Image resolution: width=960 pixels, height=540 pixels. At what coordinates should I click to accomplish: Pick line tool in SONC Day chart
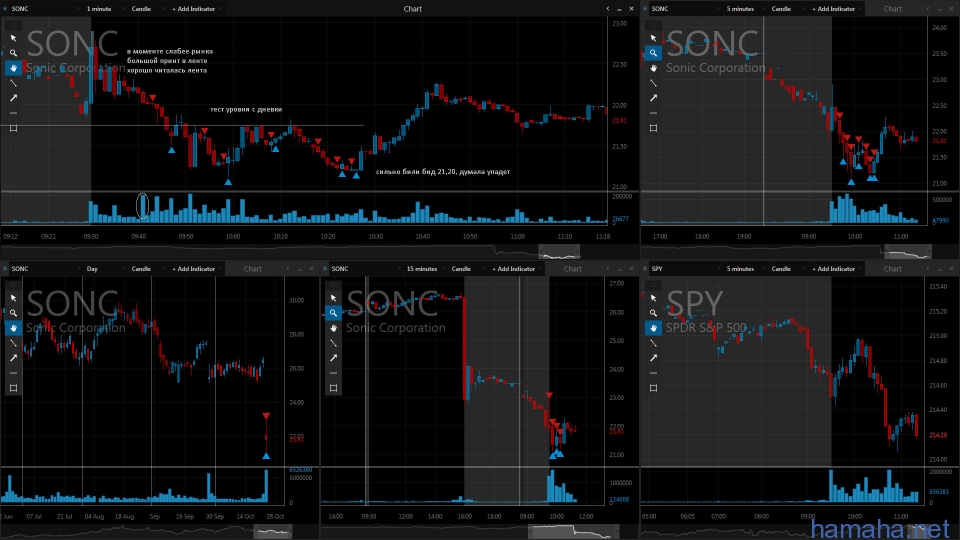tap(13, 343)
